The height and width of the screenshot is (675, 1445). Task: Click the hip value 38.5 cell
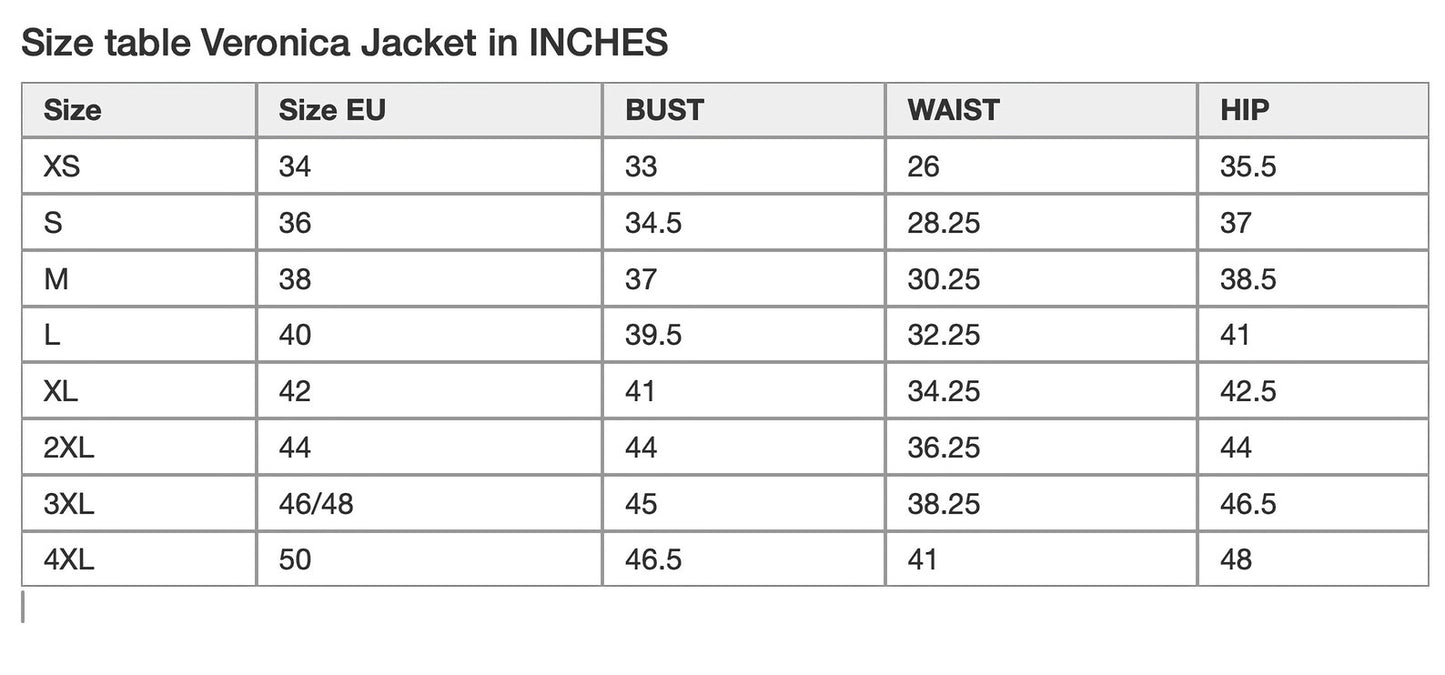click(1248, 278)
